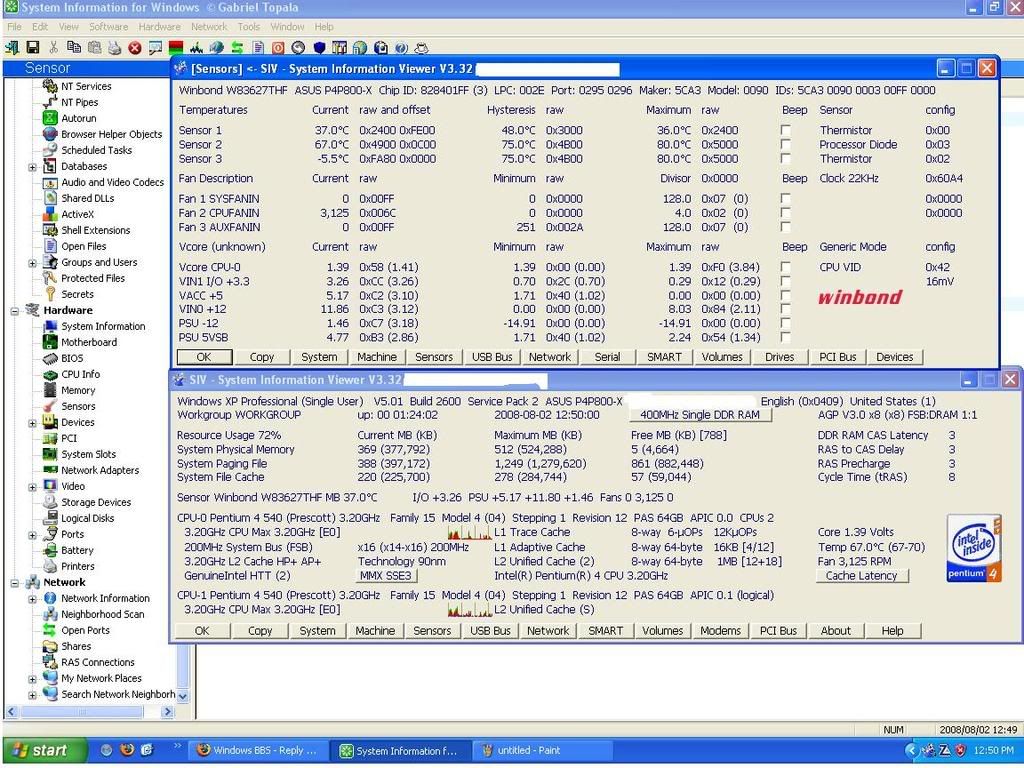
Task: Click the blue question mark help toolbar icon
Action: click(401, 48)
